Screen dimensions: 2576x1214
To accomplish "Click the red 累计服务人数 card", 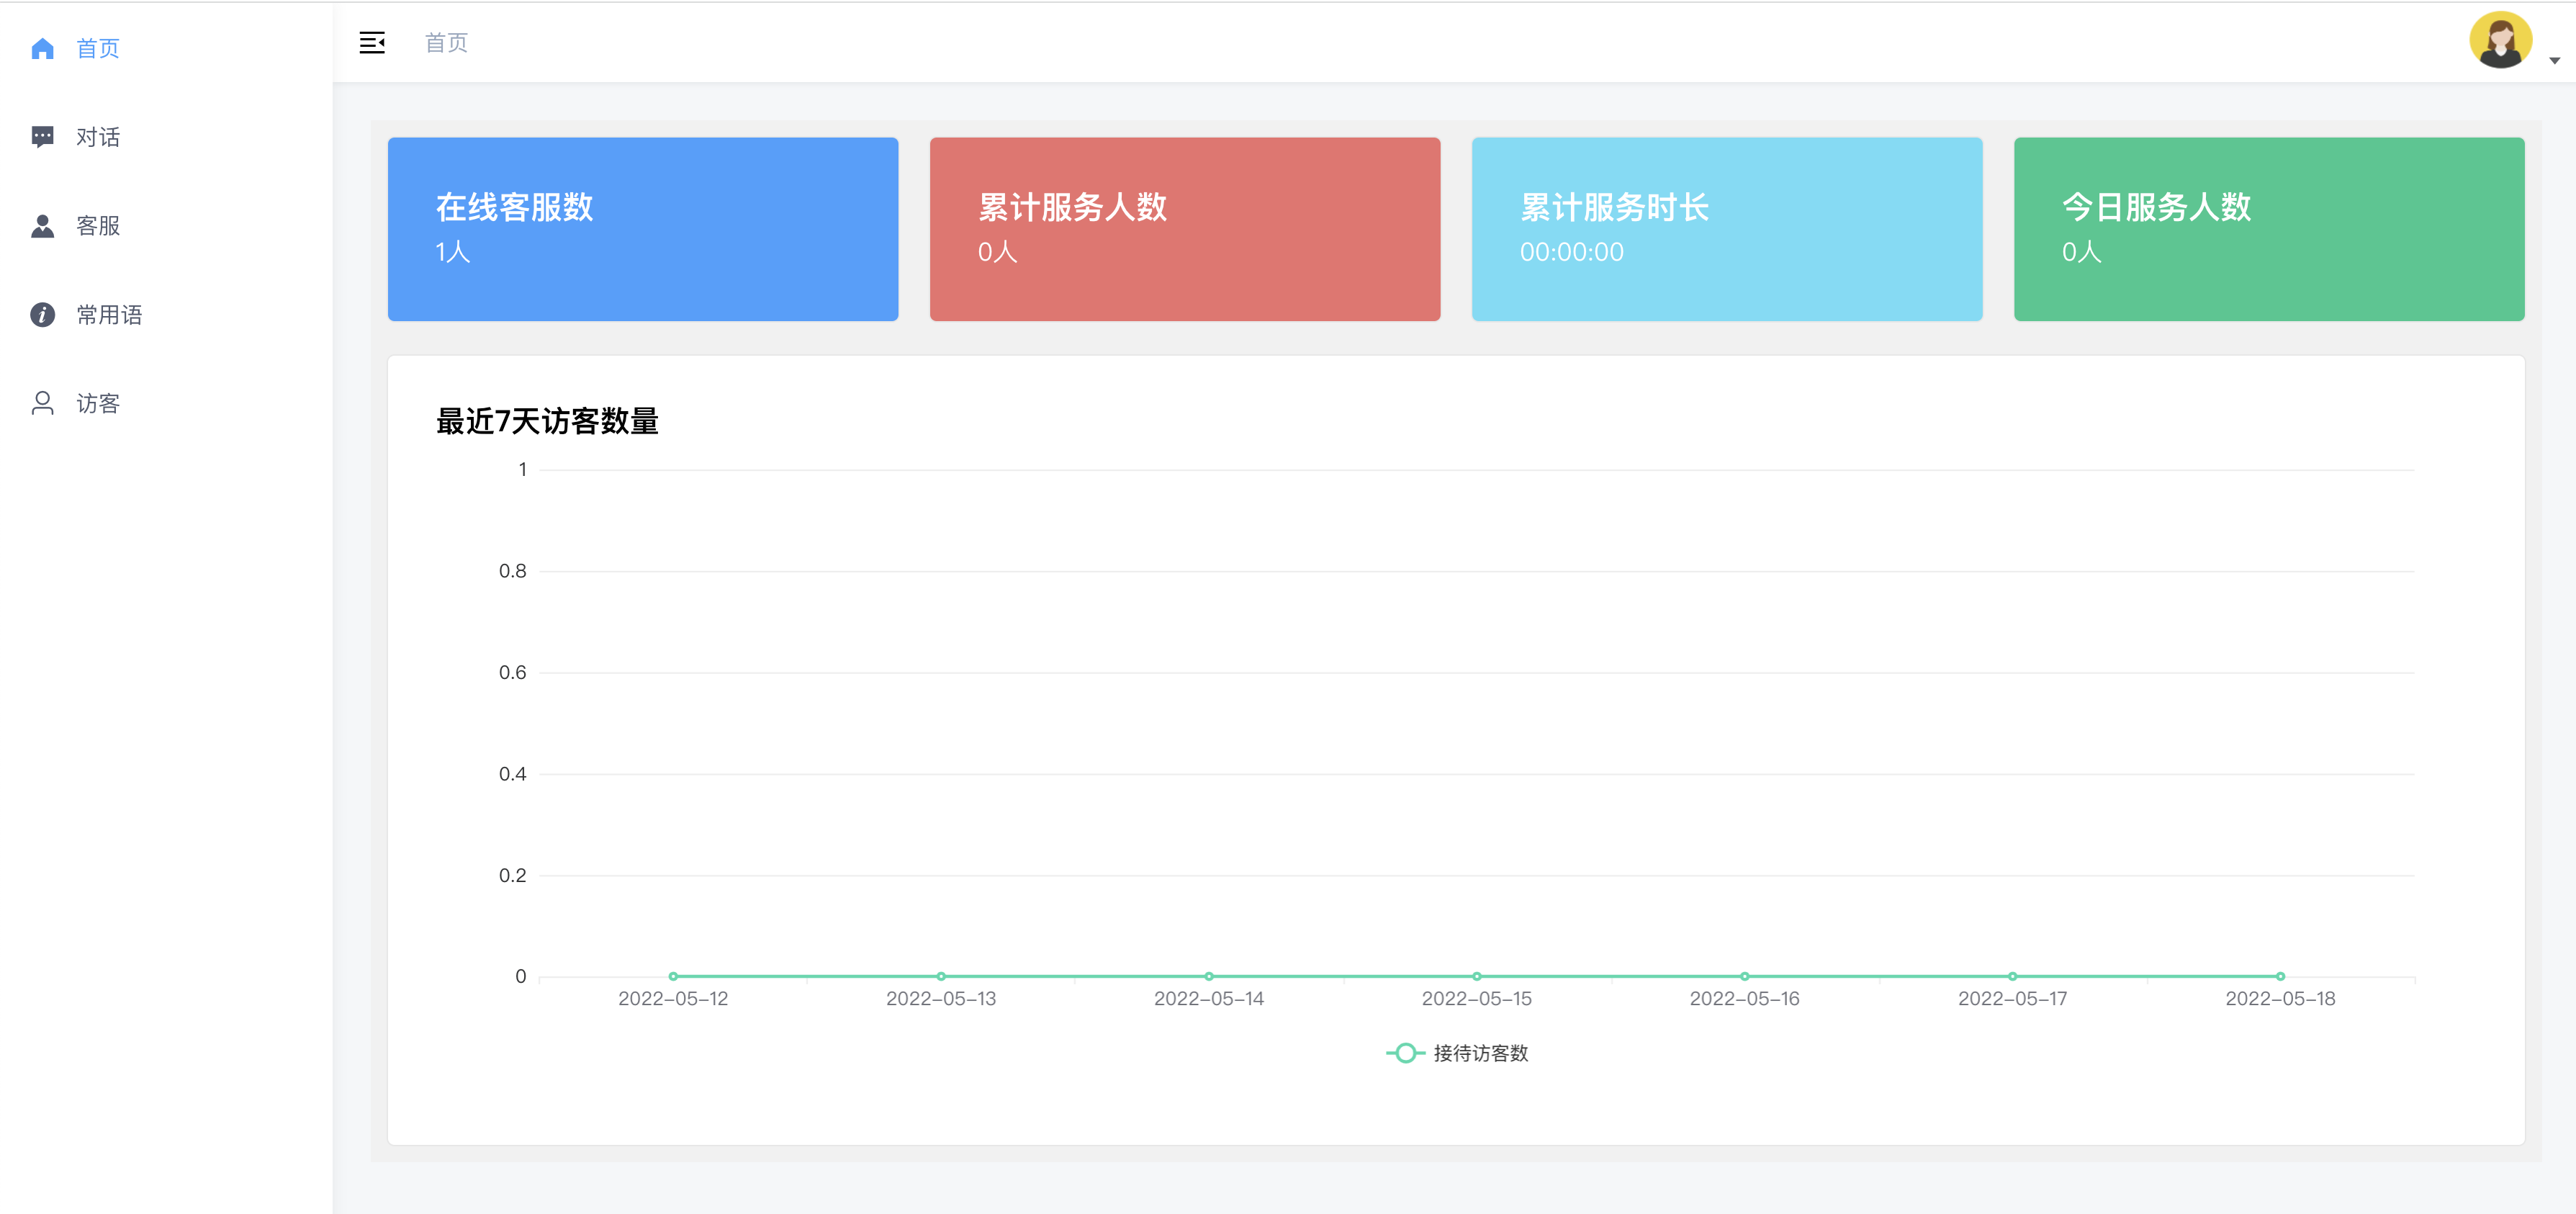I will [x=1185, y=229].
